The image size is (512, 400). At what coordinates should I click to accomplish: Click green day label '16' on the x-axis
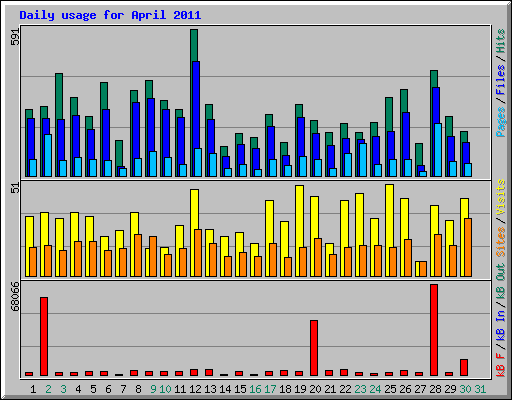255,389
